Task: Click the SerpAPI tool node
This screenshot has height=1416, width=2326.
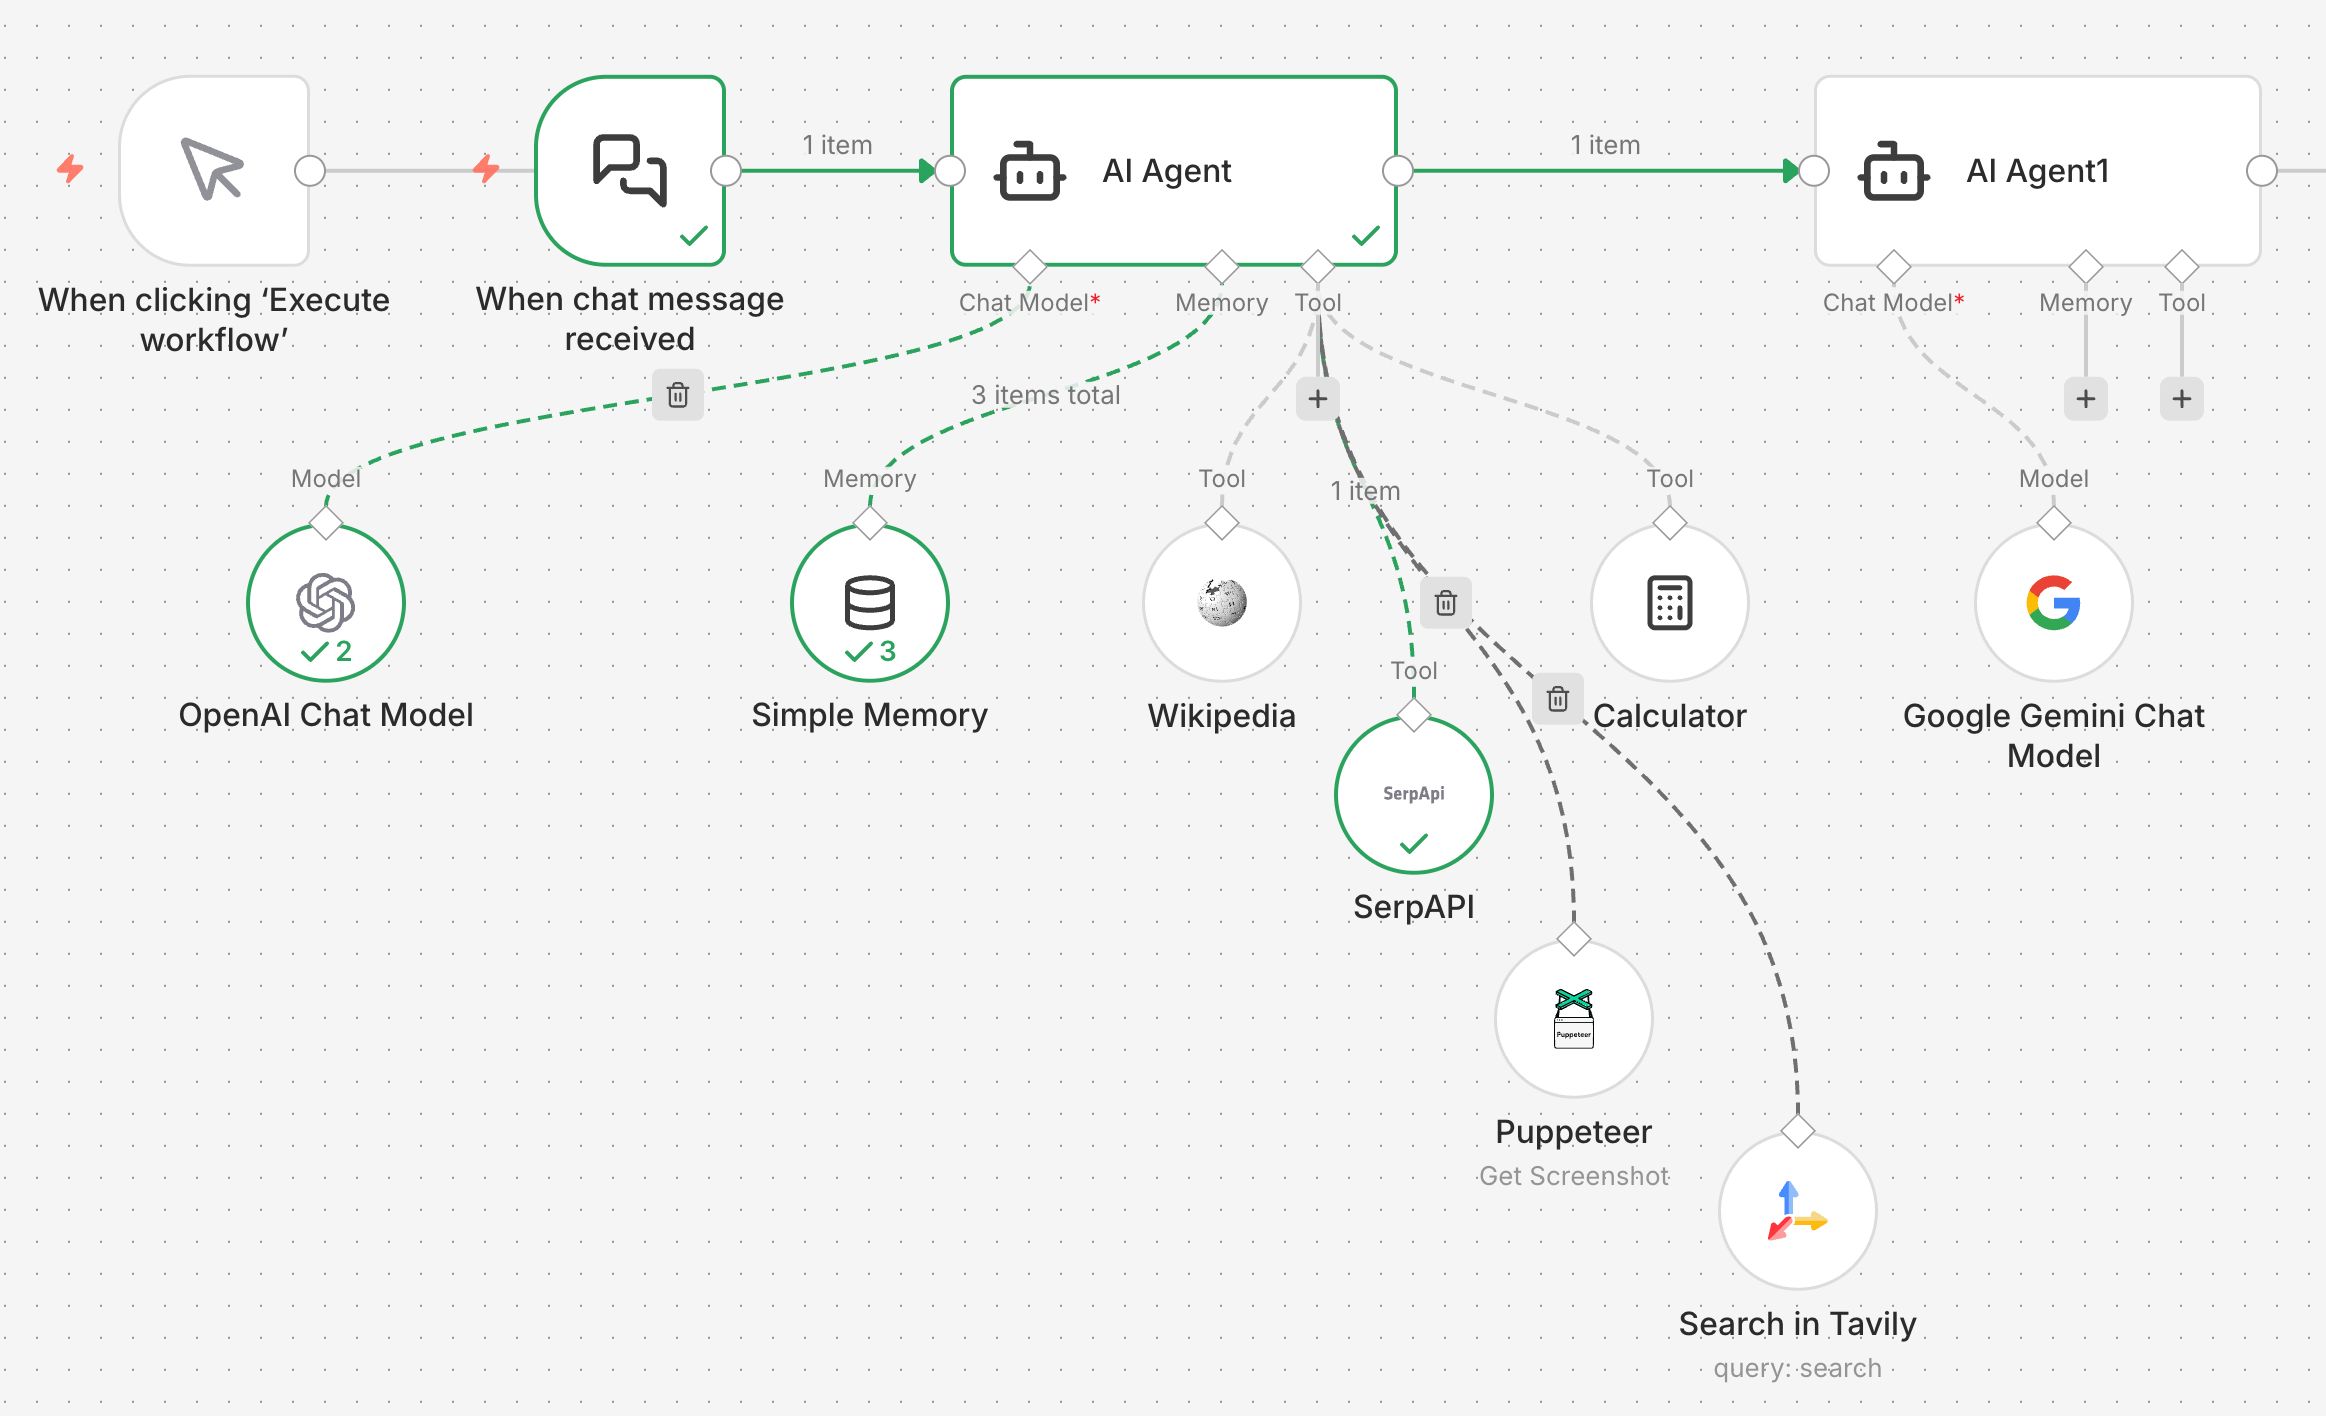Action: pos(1413,794)
